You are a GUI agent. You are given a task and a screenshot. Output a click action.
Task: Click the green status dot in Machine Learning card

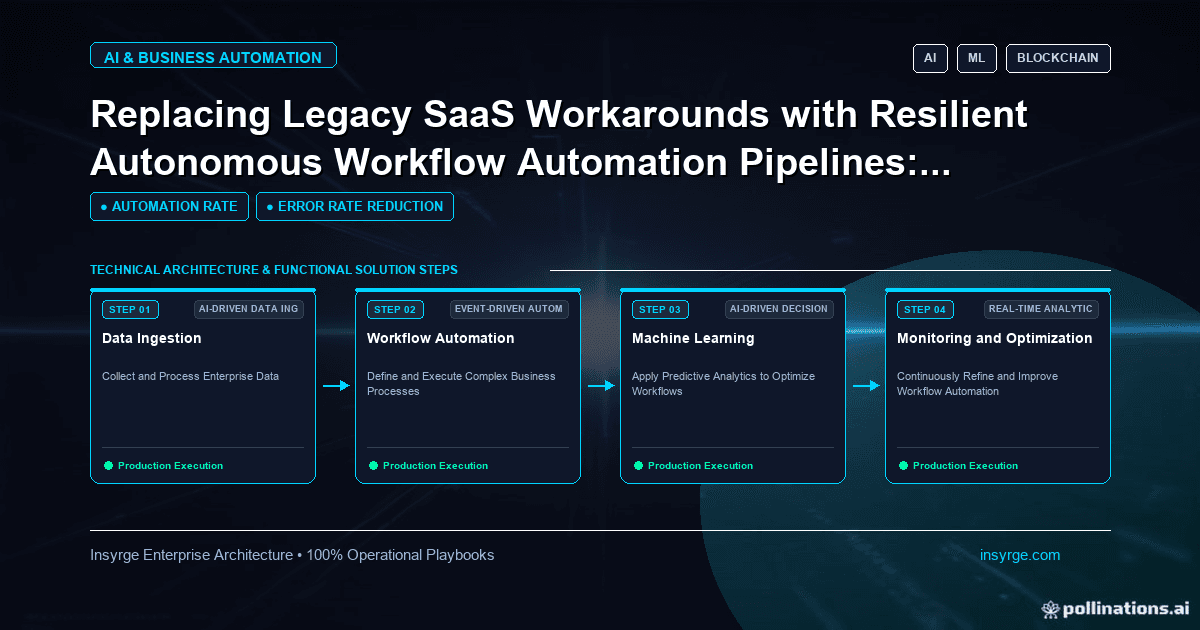tap(638, 465)
